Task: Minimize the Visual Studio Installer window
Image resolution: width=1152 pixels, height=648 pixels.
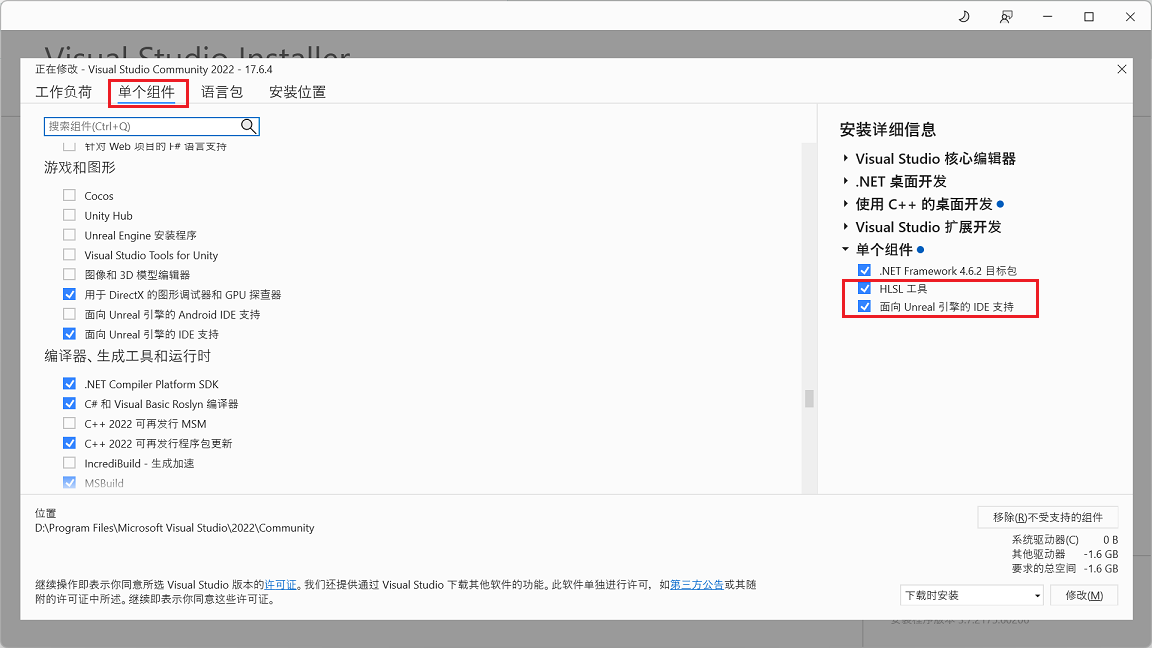Action: pos(1048,16)
